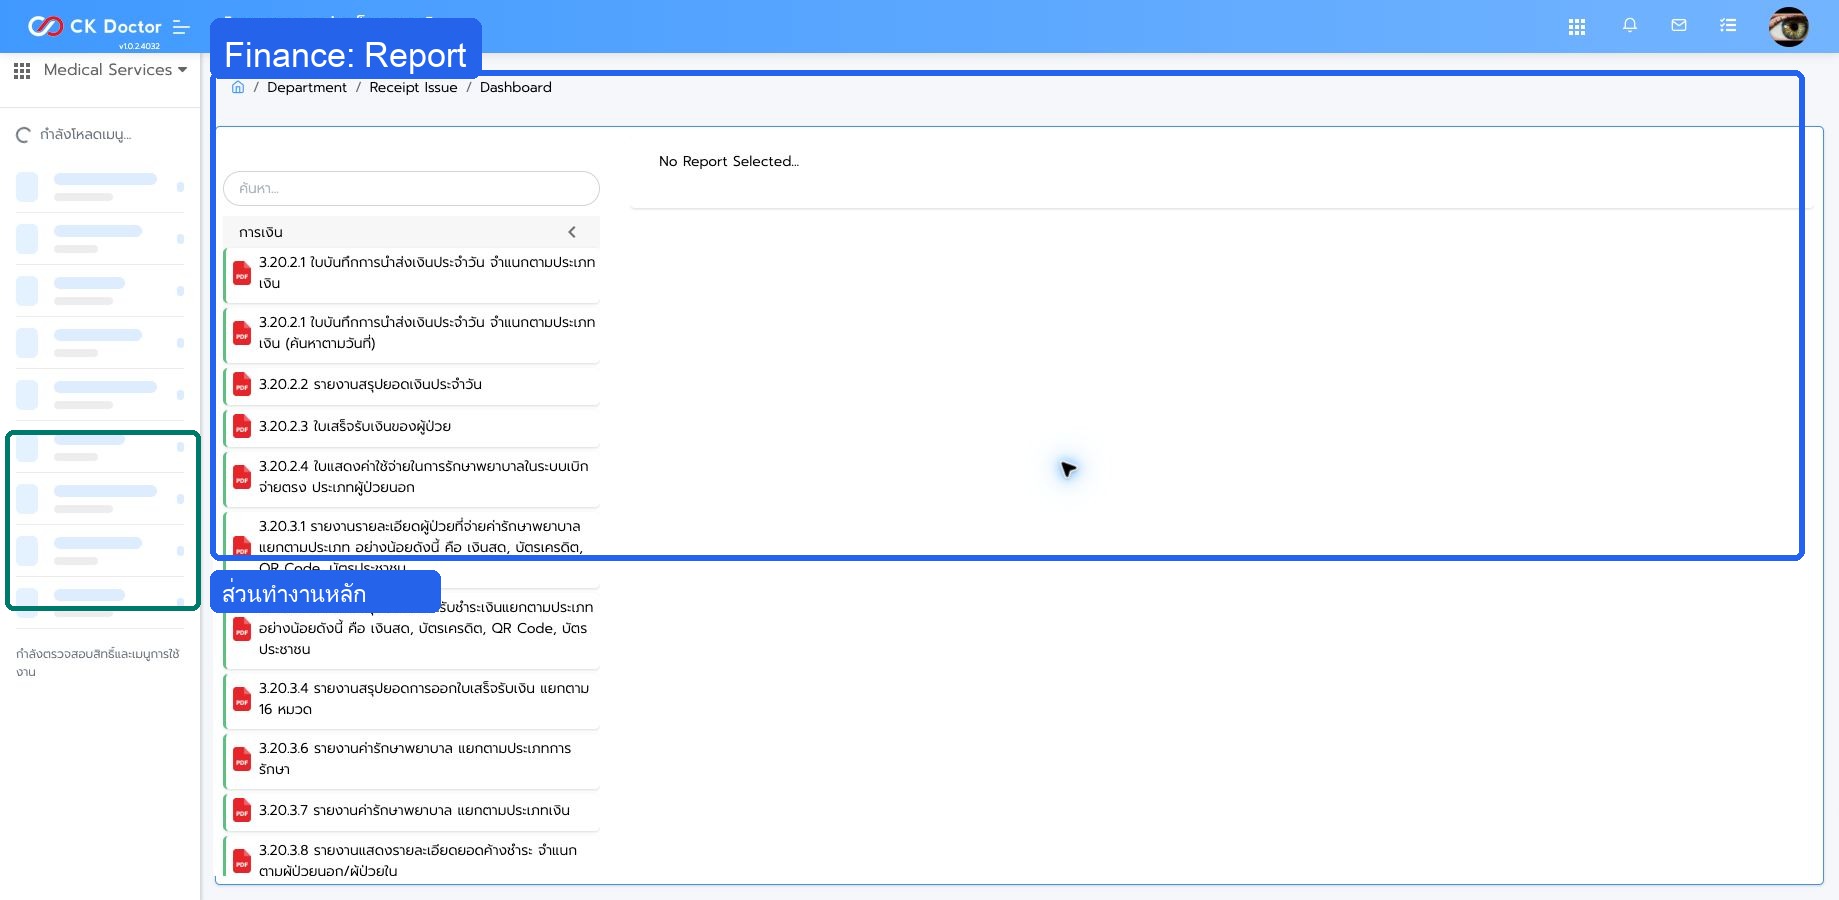Open the mail envelope icon
Screen dimensions: 1839x900
[1679, 25]
